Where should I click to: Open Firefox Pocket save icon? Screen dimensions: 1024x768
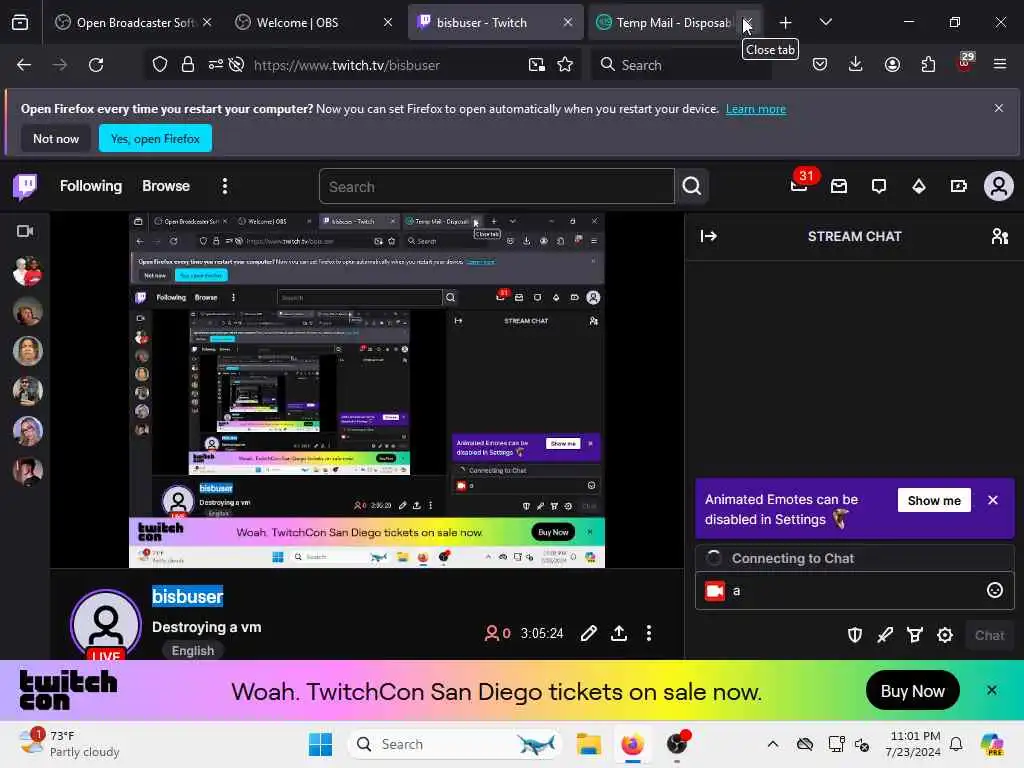click(x=820, y=64)
